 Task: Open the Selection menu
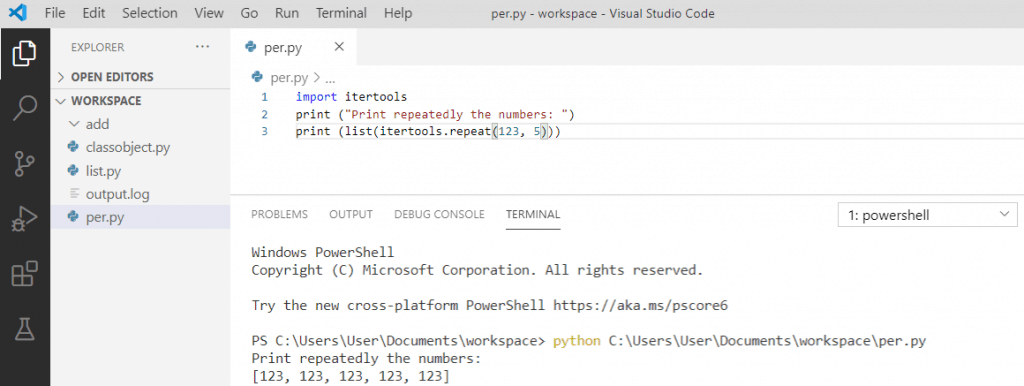(150, 13)
